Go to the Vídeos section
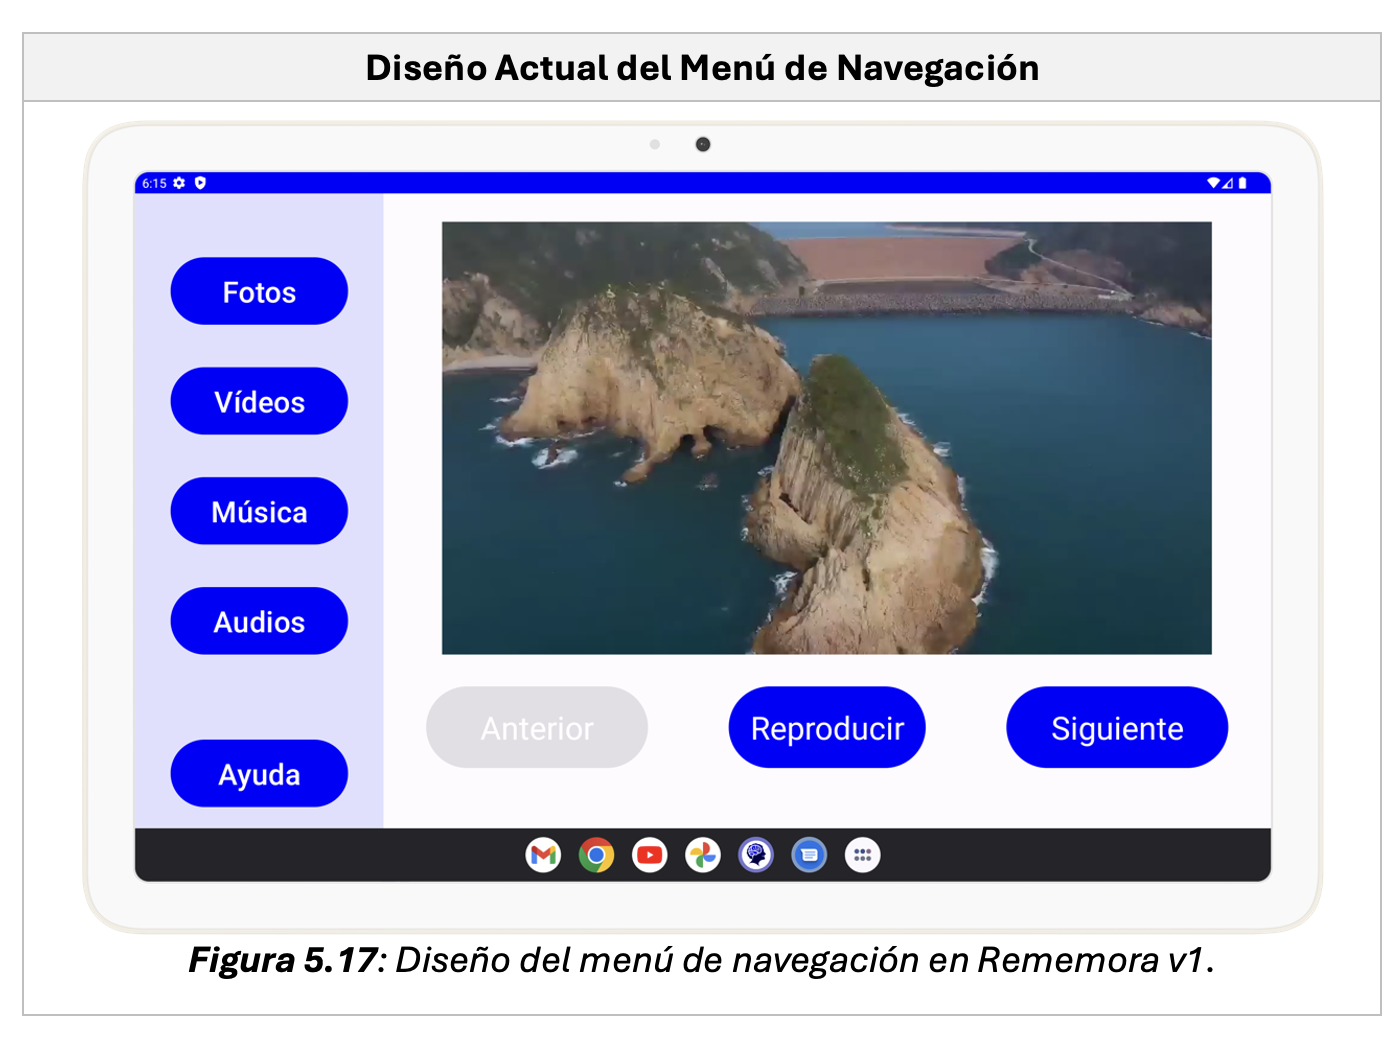 [x=259, y=402]
